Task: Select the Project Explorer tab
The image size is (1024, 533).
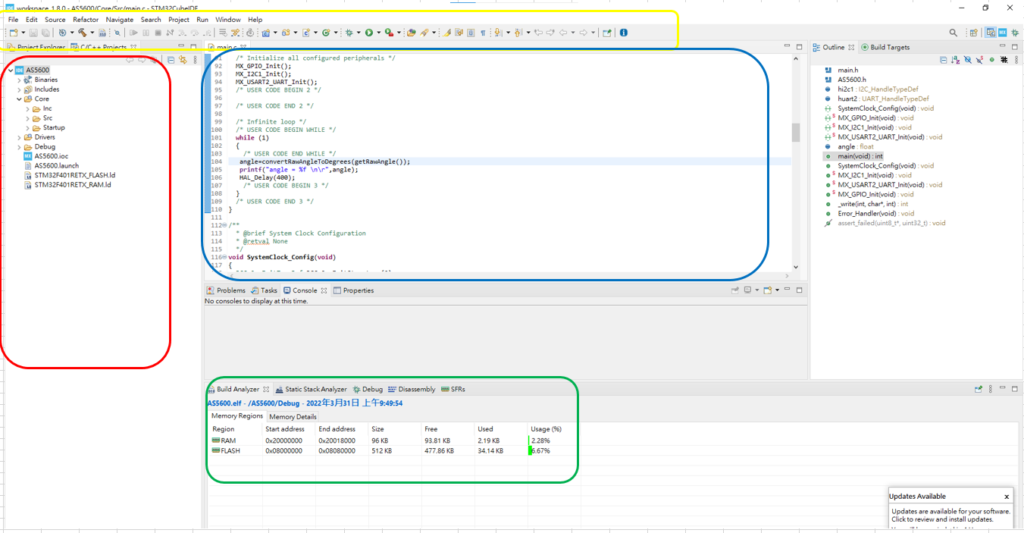Action: (36, 47)
